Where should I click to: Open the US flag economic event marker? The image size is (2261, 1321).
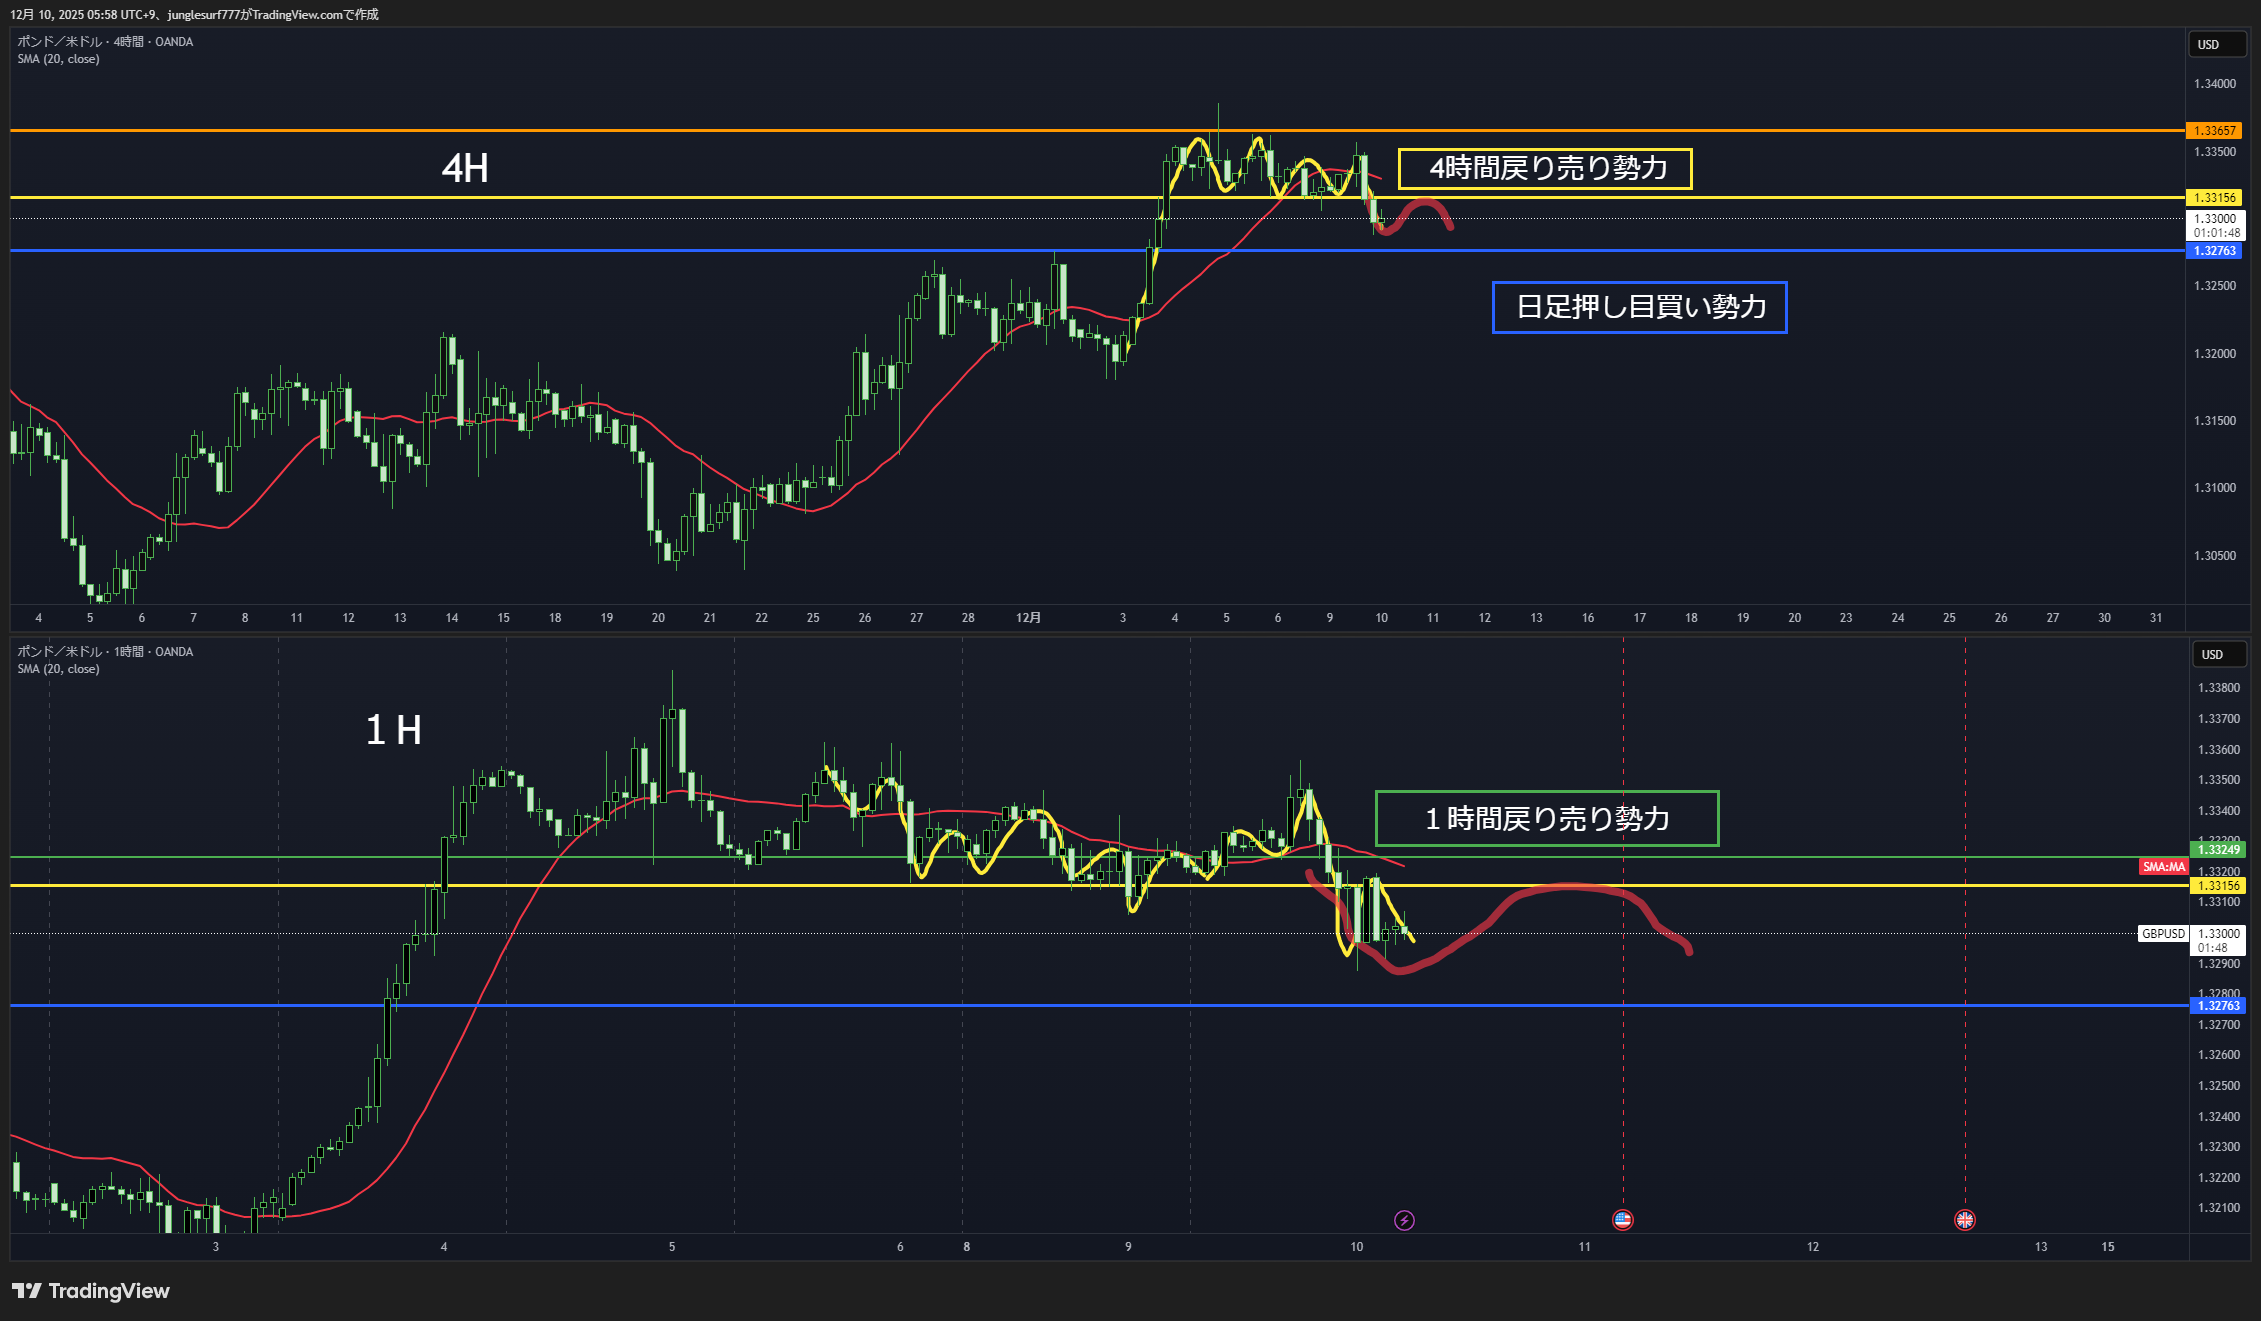pos(1622,1220)
